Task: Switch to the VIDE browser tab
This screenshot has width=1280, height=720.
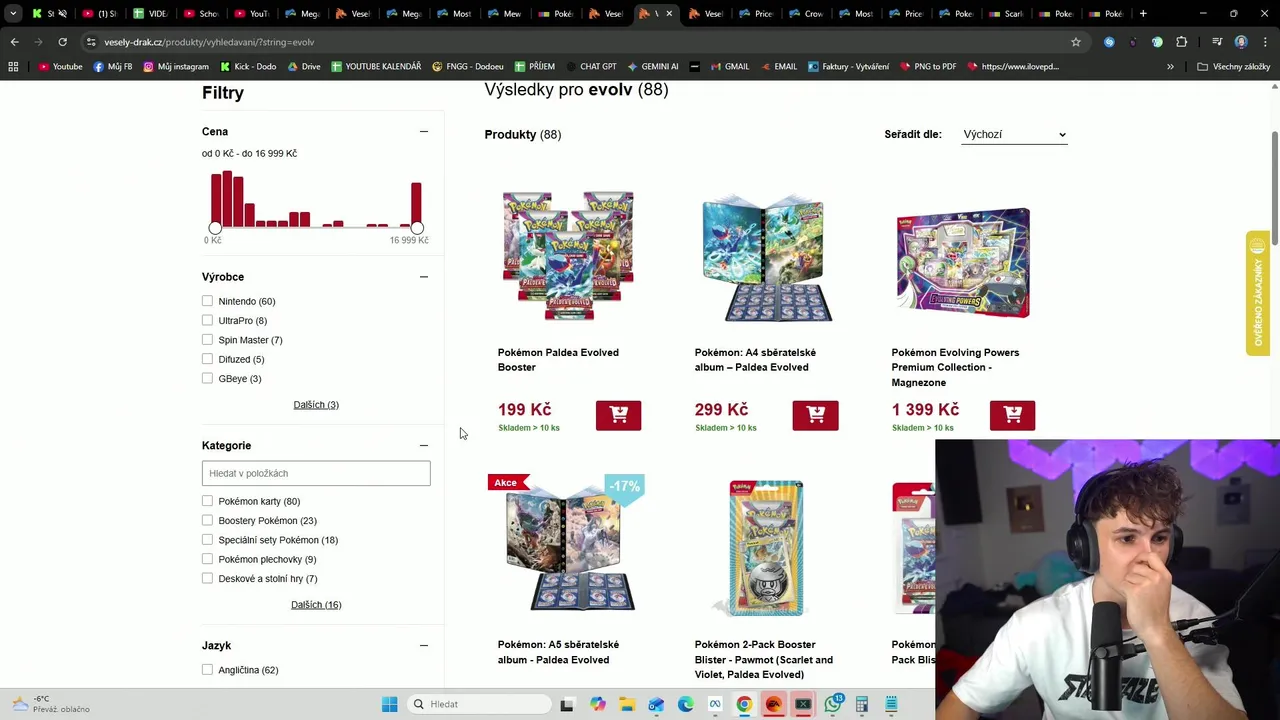Action: (x=150, y=14)
